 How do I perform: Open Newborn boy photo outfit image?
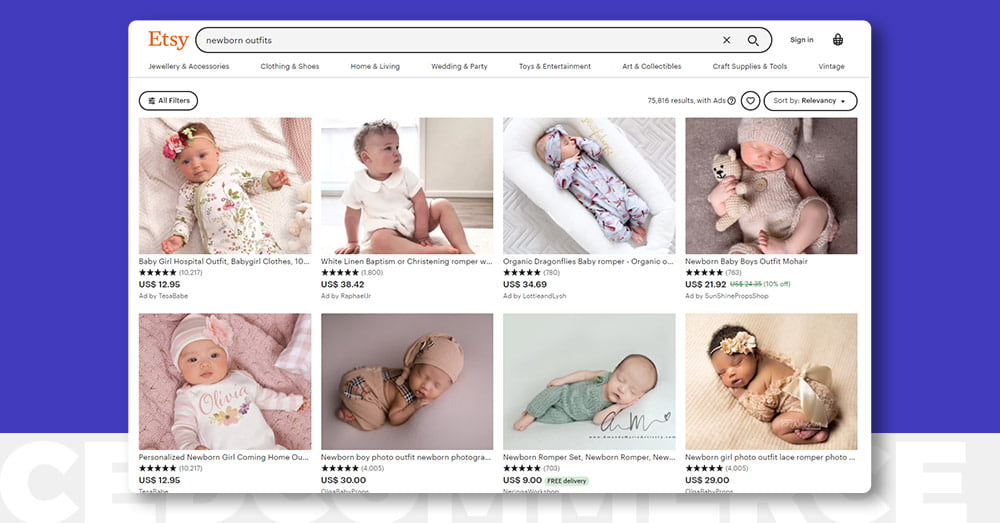[407, 381]
